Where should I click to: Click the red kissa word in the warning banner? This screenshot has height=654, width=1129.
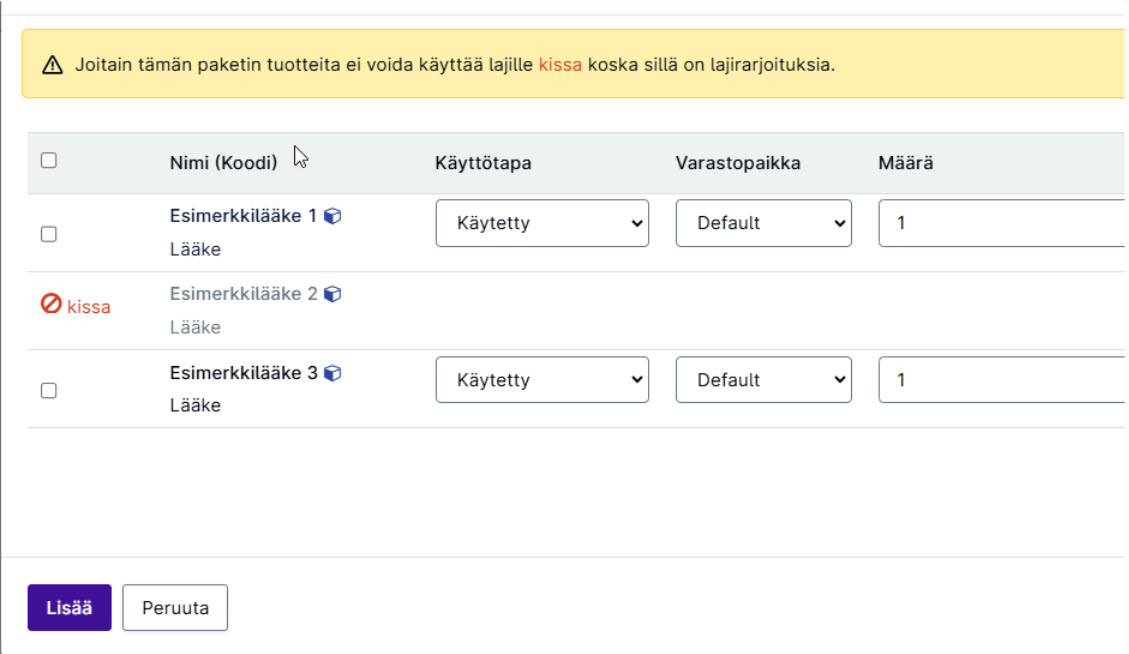tap(560, 65)
